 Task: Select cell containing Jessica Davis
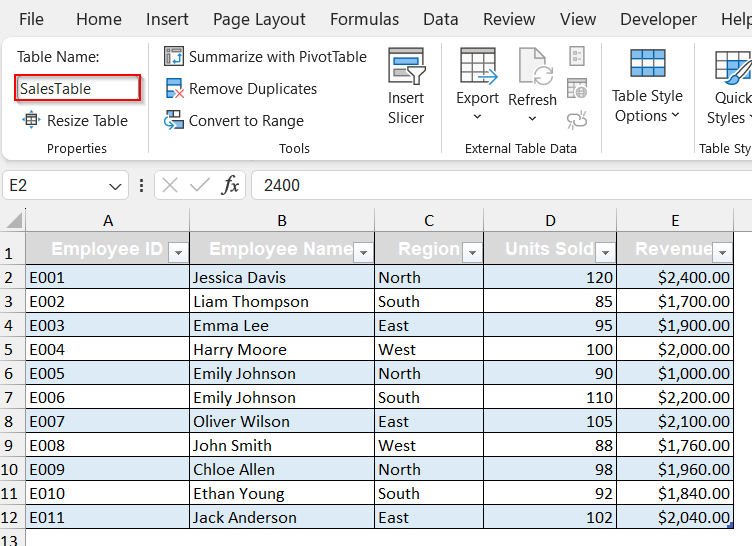(282, 277)
